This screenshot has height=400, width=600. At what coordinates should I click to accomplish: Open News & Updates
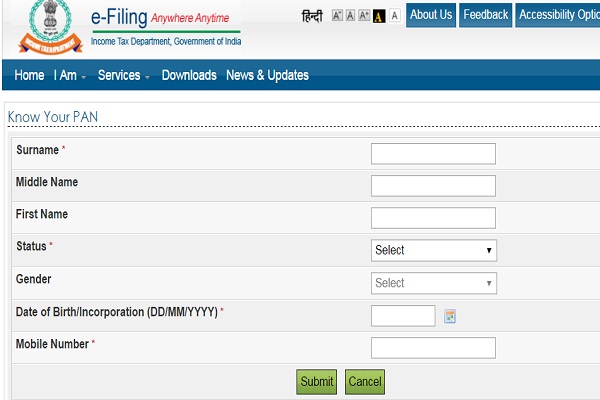point(267,76)
